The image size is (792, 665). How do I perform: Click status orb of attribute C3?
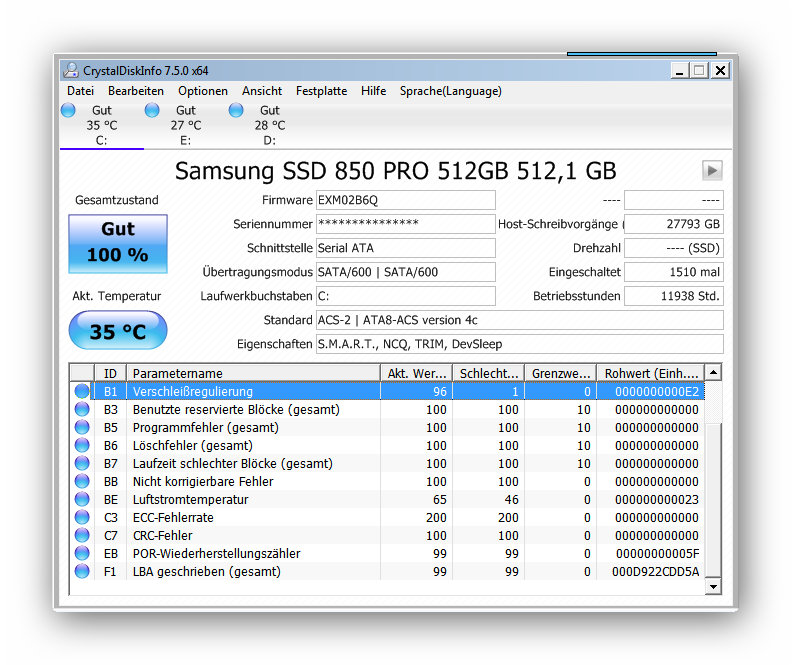(x=82, y=517)
